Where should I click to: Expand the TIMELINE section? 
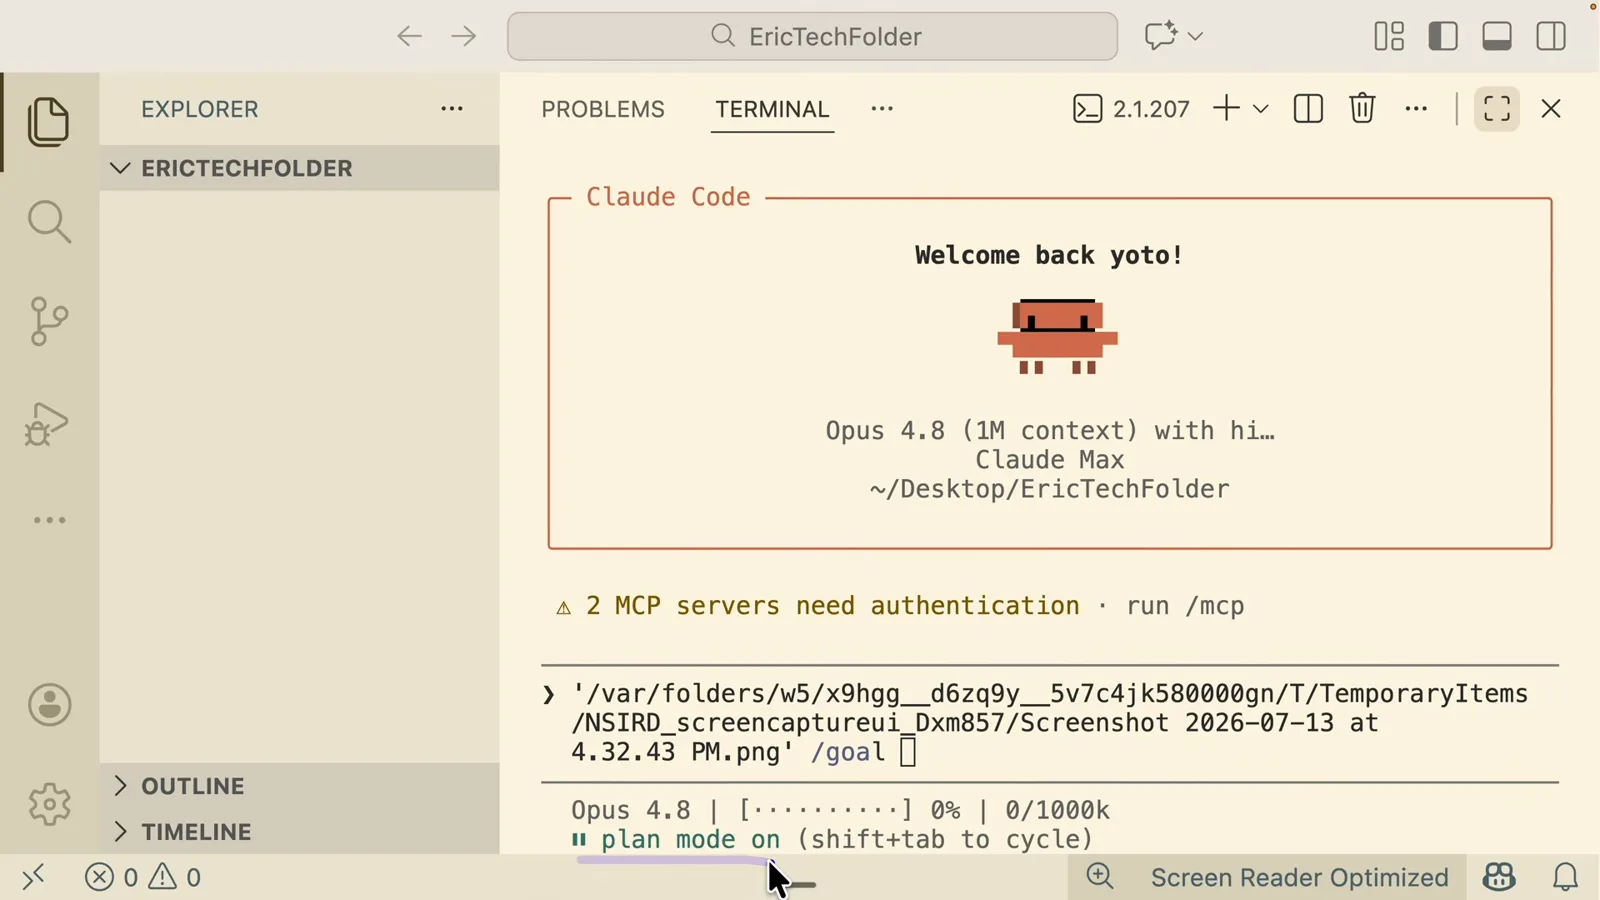tap(300, 832)
